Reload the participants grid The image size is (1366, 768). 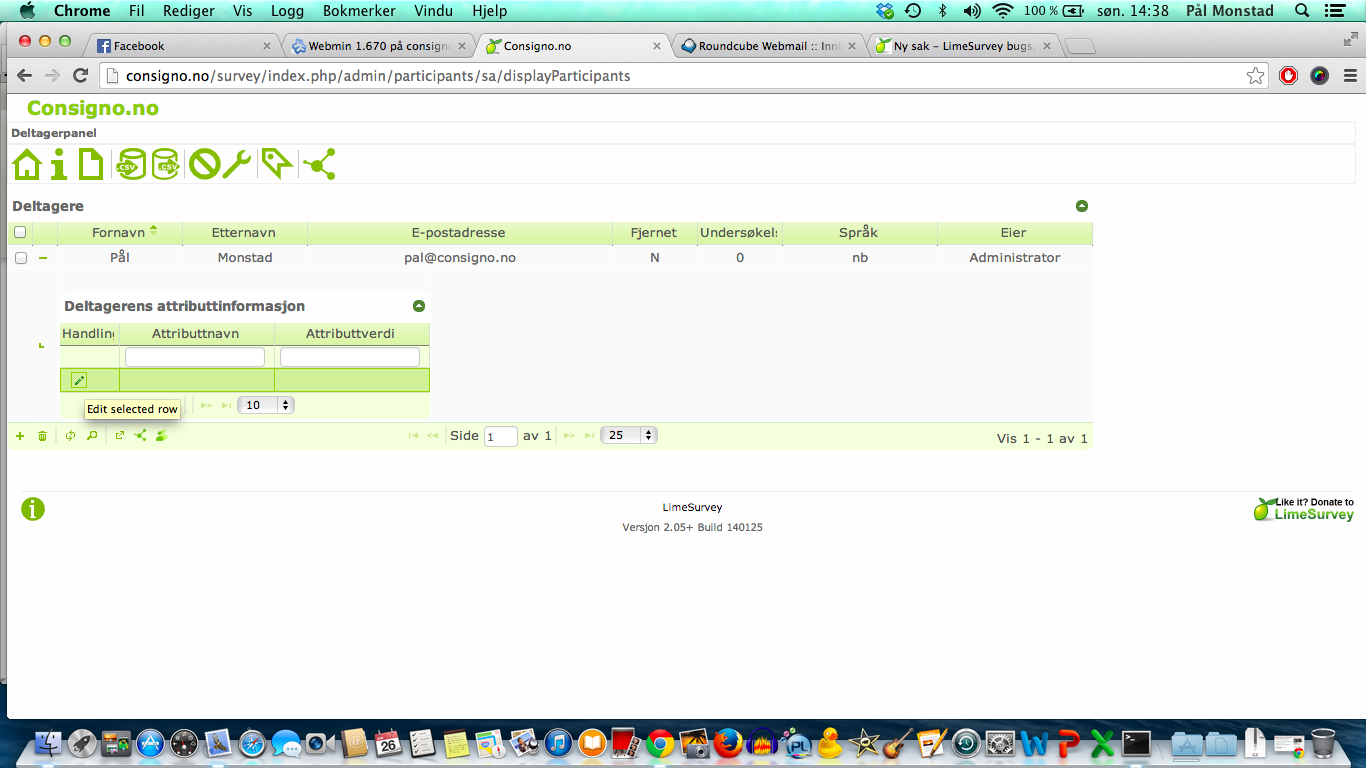click(x=70, y=436)
